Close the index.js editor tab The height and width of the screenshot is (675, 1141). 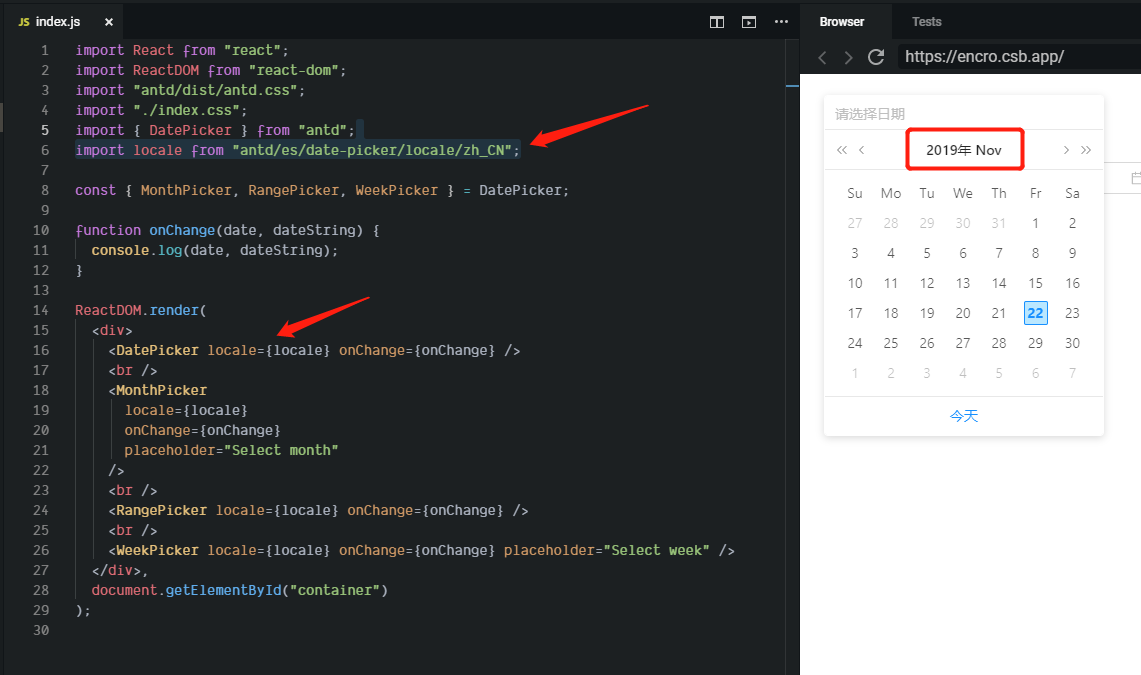coord(108,20)
